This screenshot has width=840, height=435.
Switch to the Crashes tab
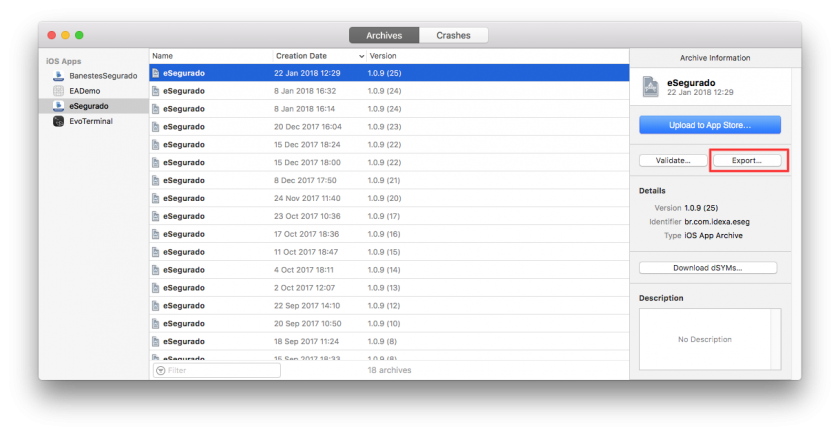point(453,35)
